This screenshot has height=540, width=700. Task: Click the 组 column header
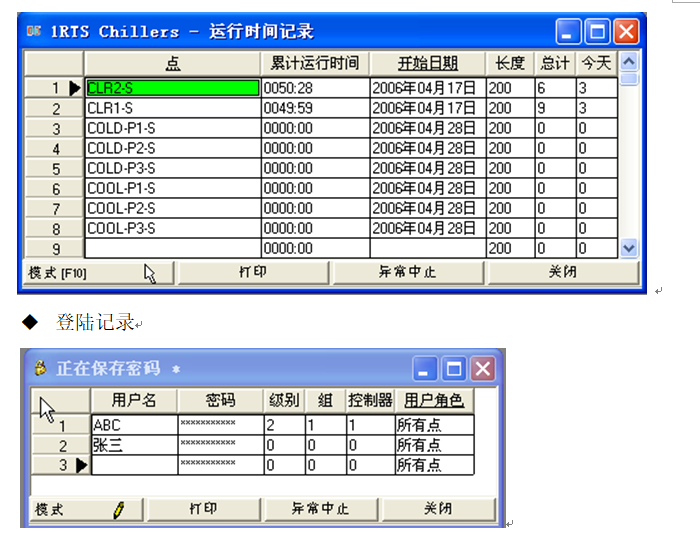(x=325, y=400)
